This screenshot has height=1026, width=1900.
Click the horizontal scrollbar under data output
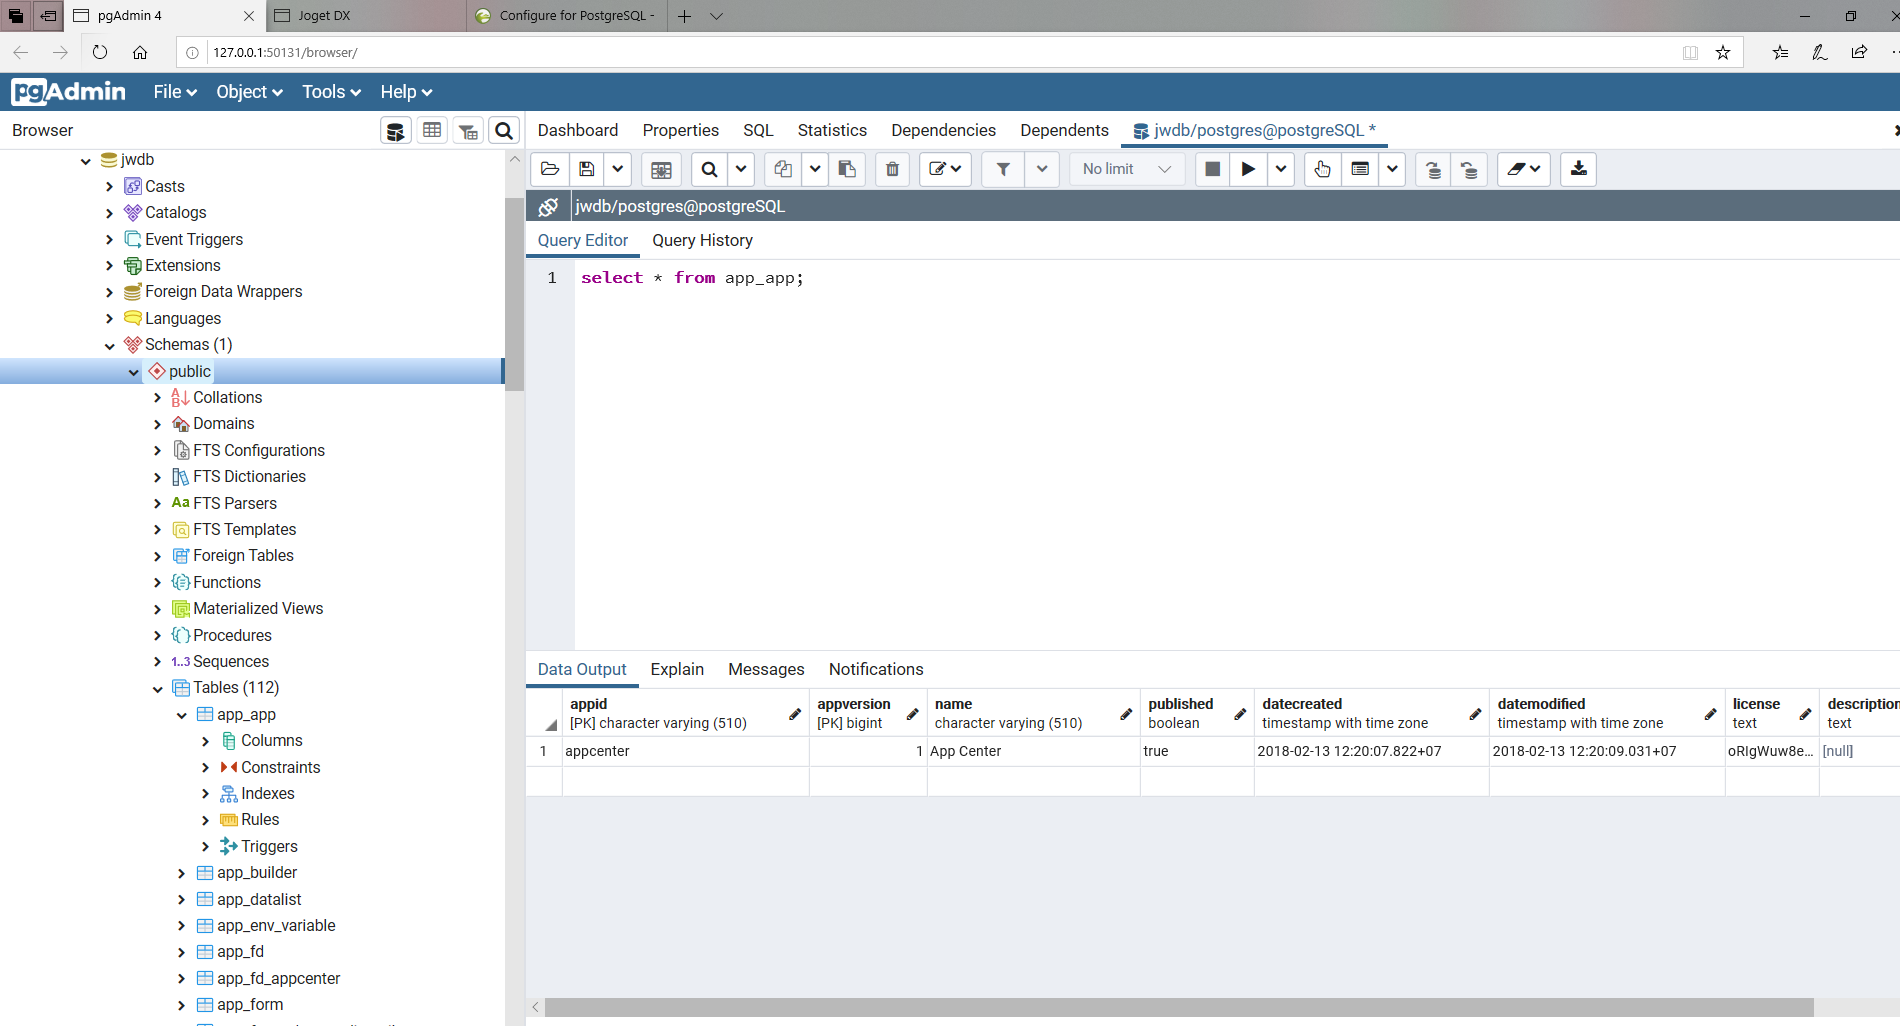[x=1178, y=1007]
